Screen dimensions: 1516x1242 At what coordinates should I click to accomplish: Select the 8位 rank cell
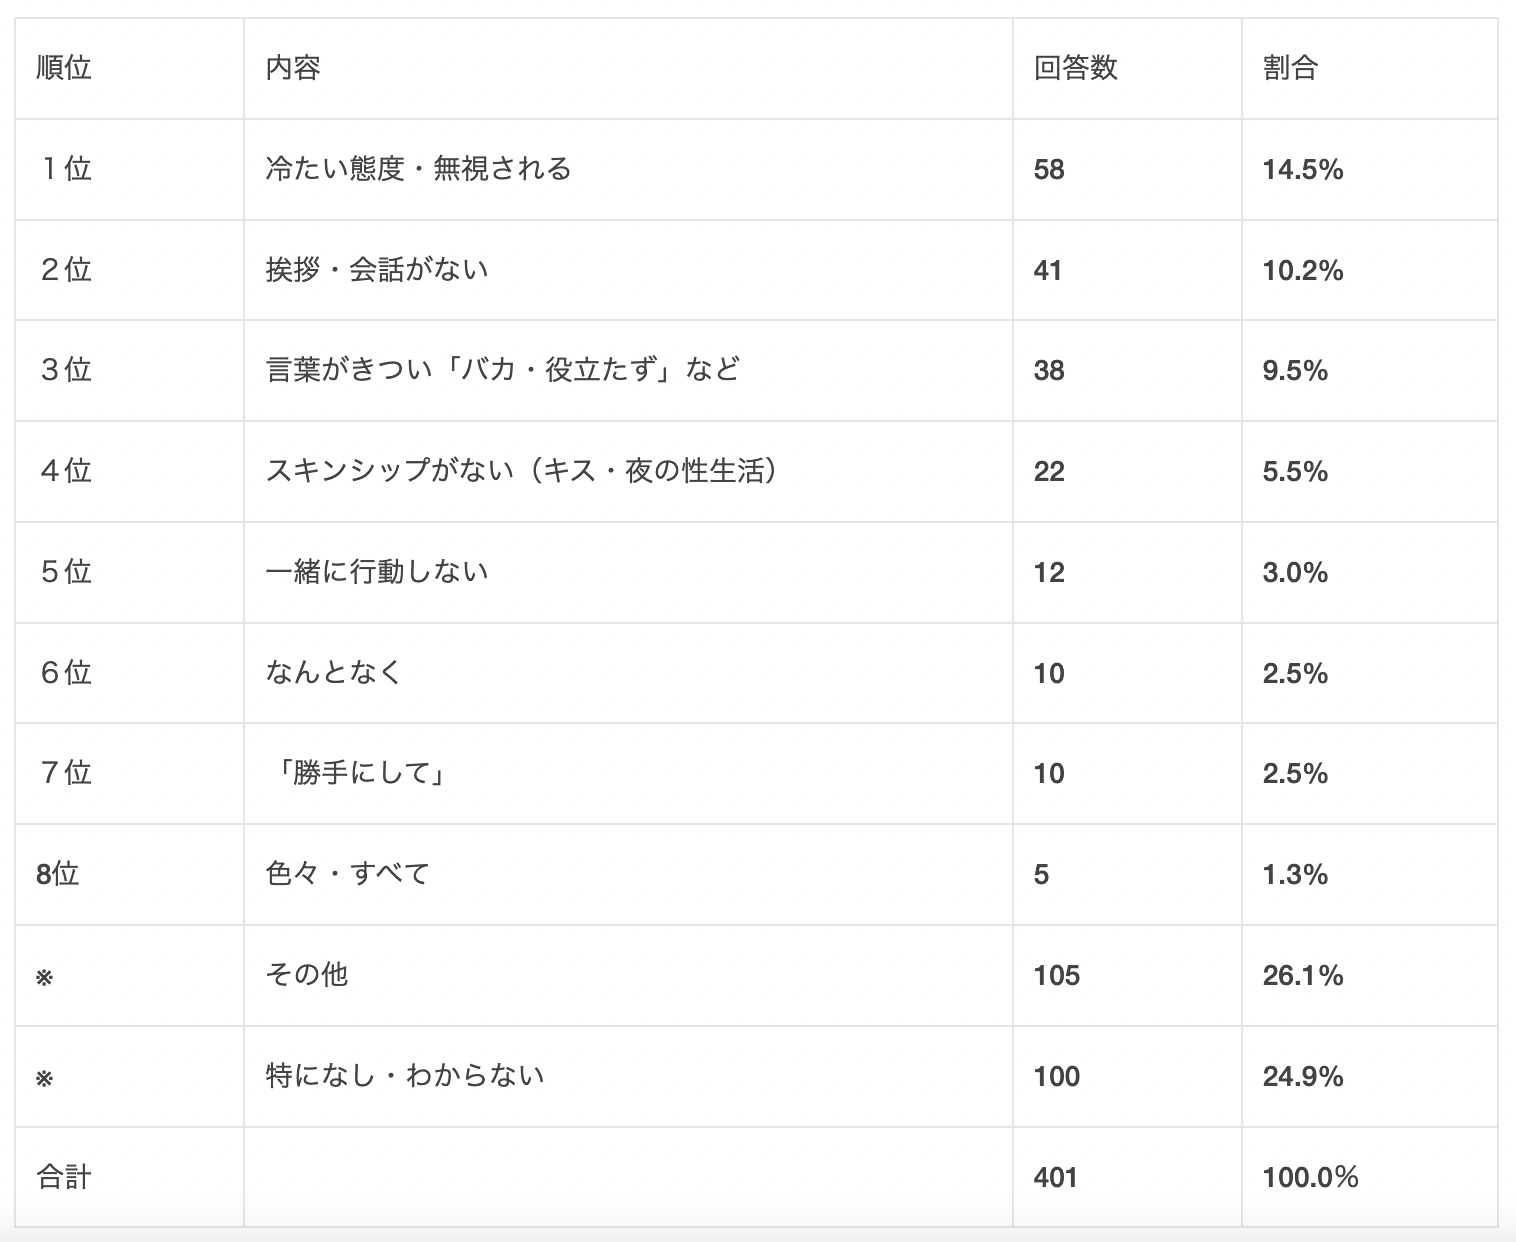tap(58, 874)
